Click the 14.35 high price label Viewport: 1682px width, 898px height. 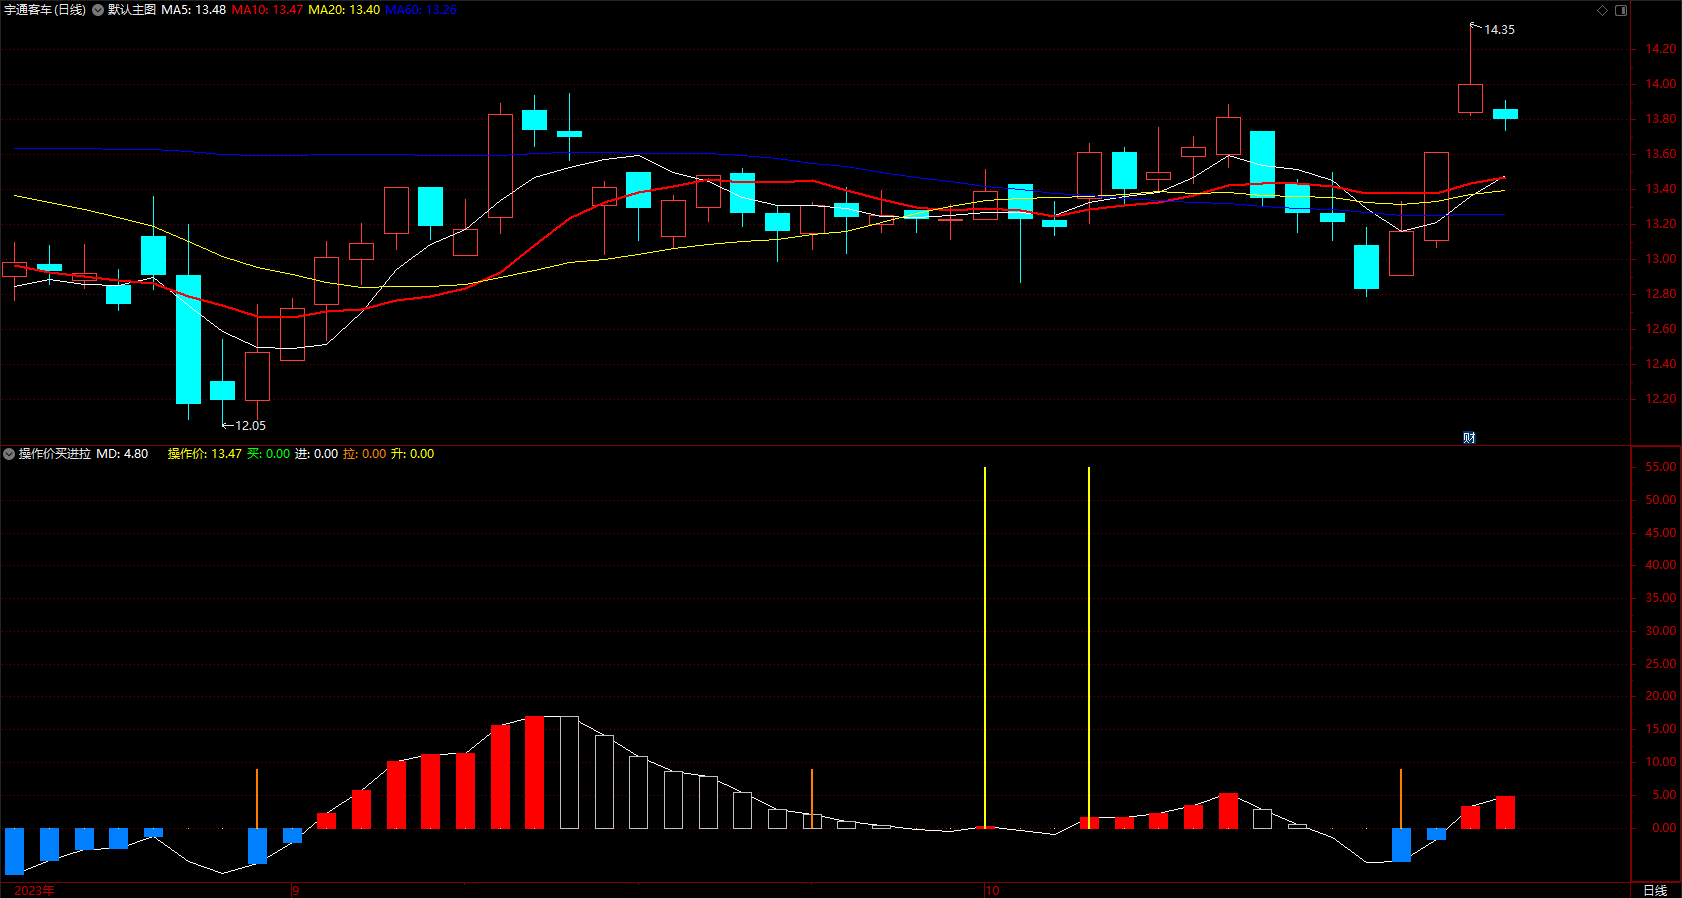1499,30
